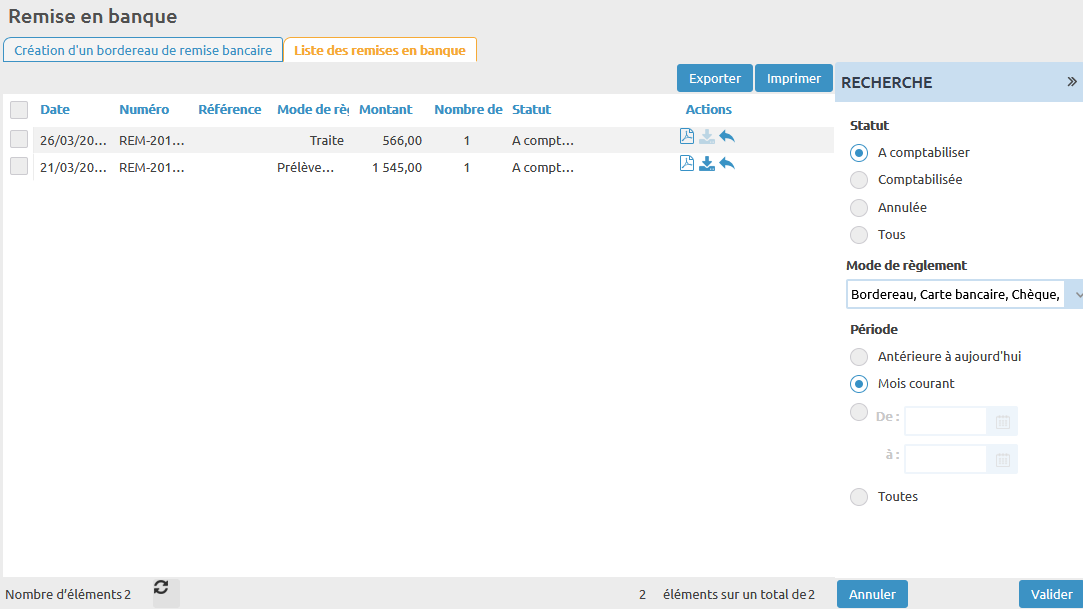
Task: Tick checkbox for the 26/03 remise row
Action: pos(19,139)
